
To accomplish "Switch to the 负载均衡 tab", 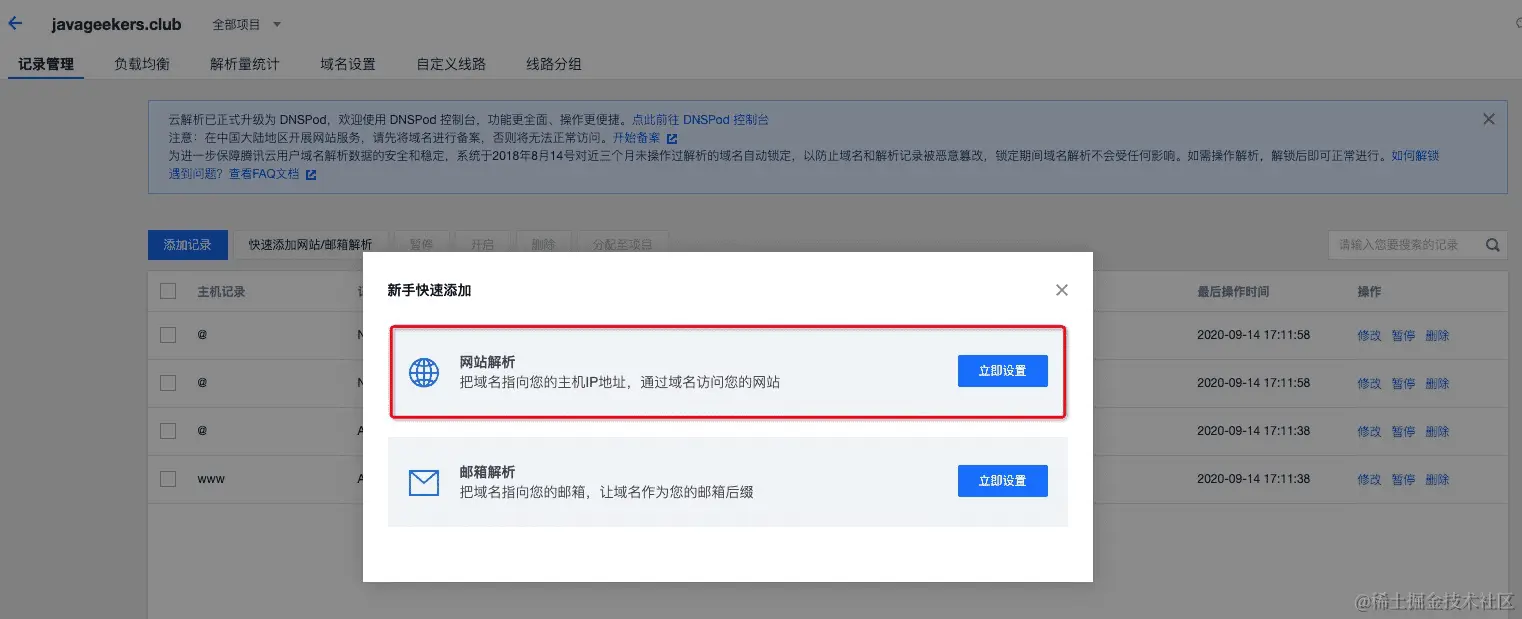I will 141,62.
